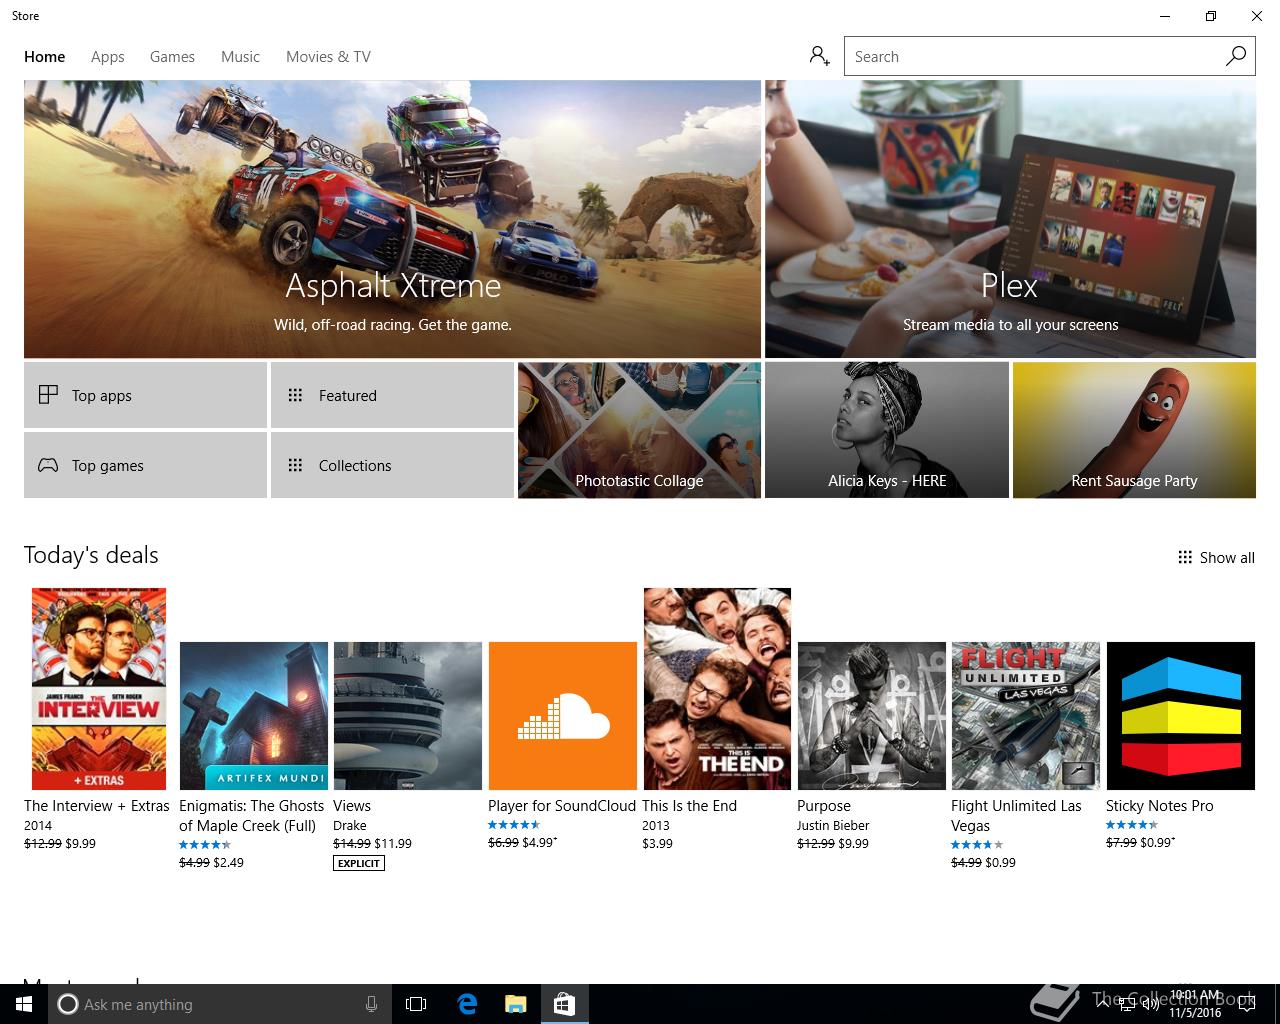Screen dimensions: 1280x1024
Task: Open the Games tab
Action: tap(172, 57)
